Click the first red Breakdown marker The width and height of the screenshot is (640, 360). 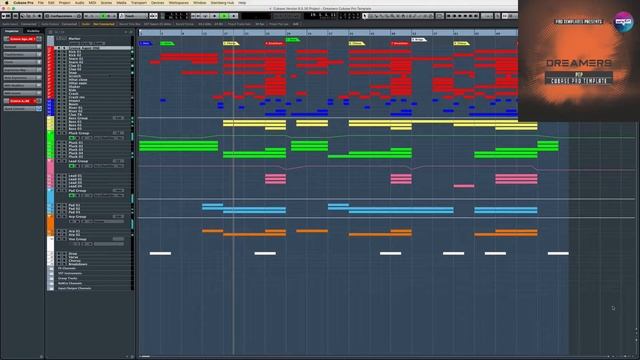tap(274, 43)
